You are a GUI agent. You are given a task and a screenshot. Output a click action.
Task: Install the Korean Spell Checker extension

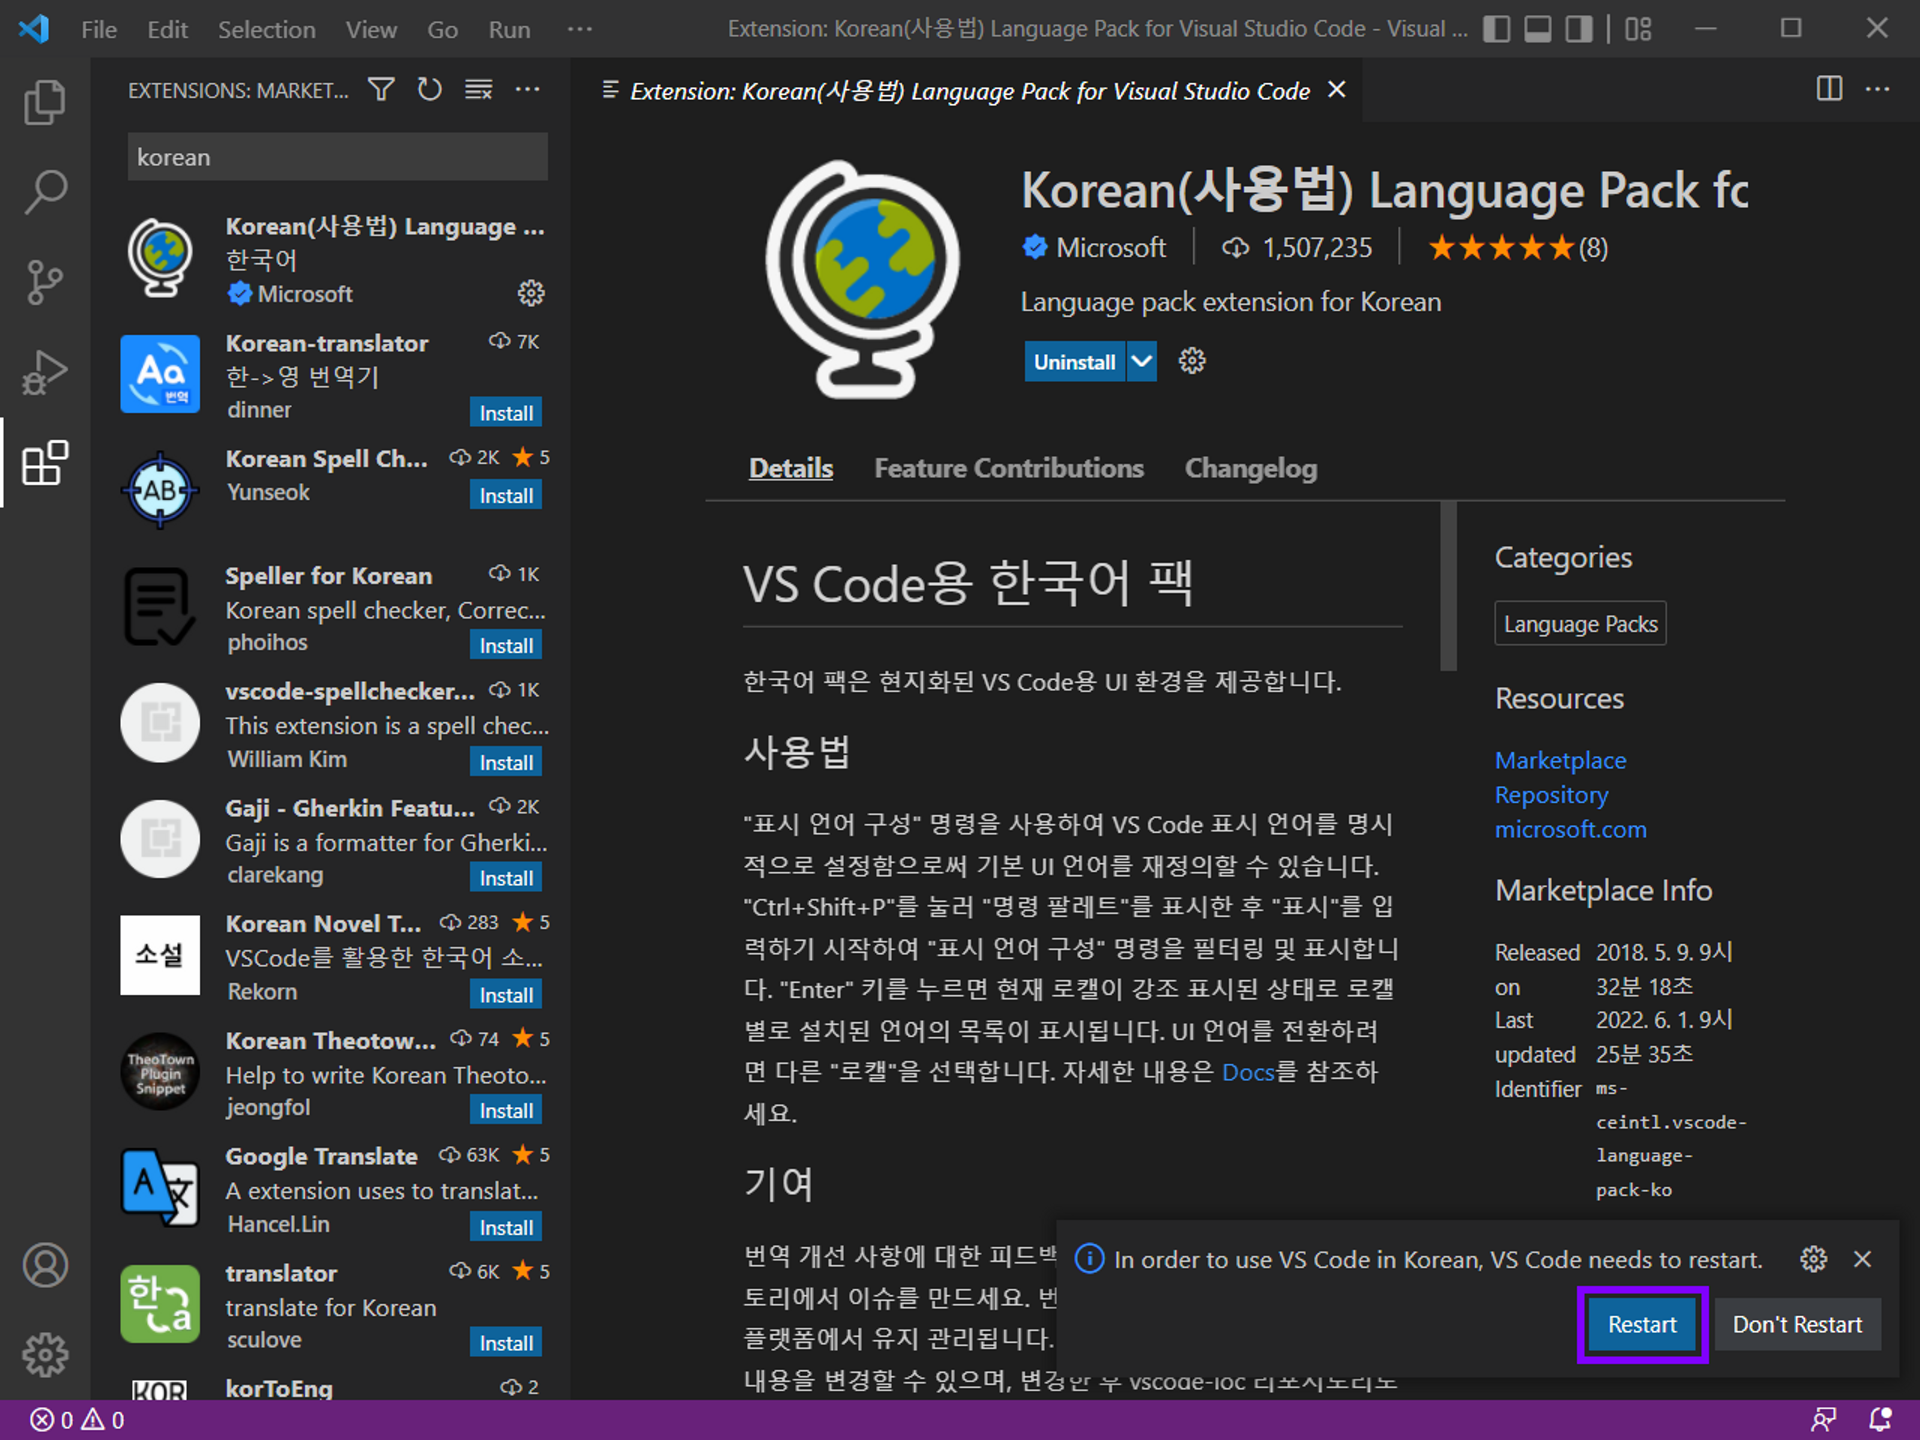point(506,495)
